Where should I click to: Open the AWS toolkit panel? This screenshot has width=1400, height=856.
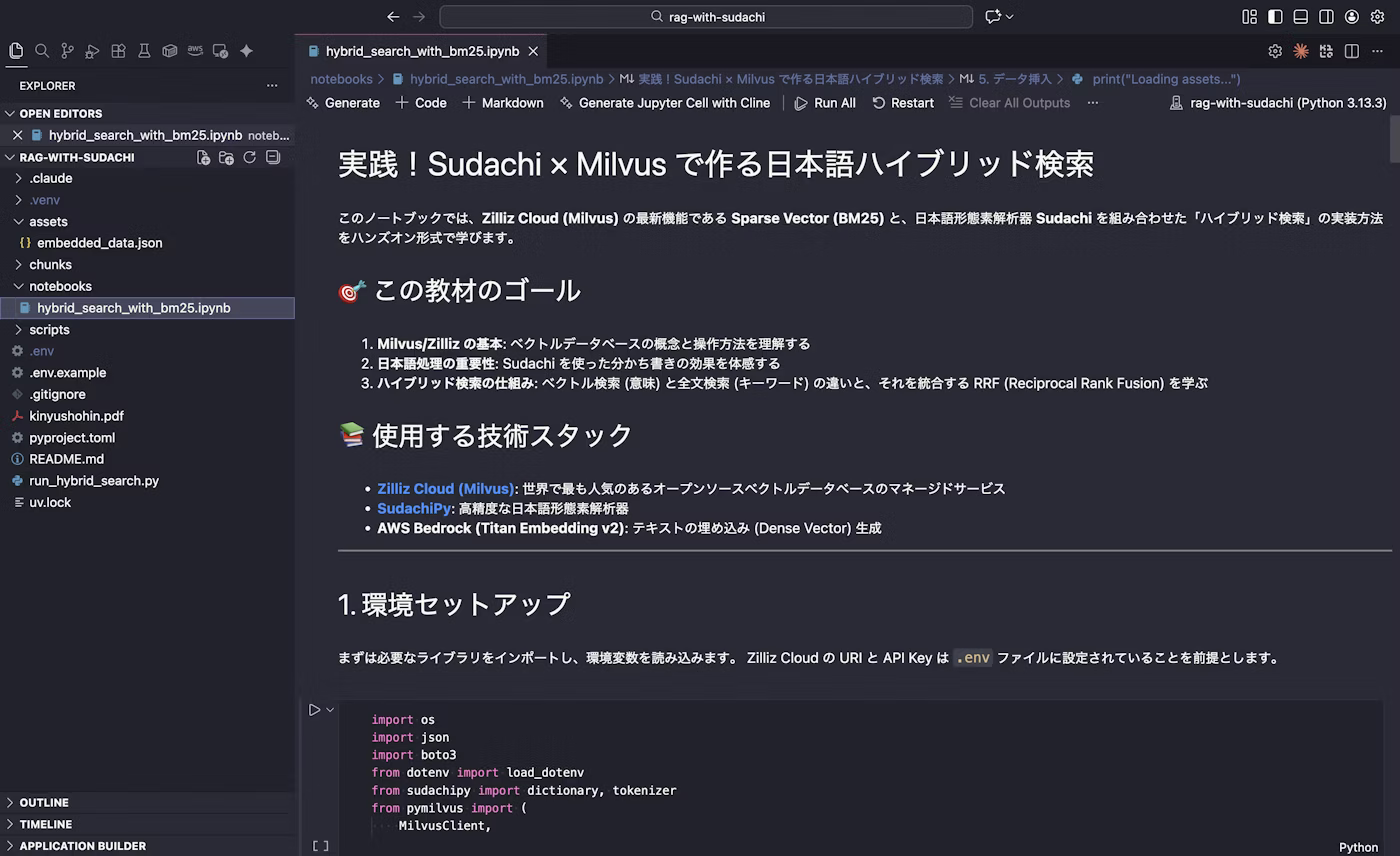click(195, 51)
